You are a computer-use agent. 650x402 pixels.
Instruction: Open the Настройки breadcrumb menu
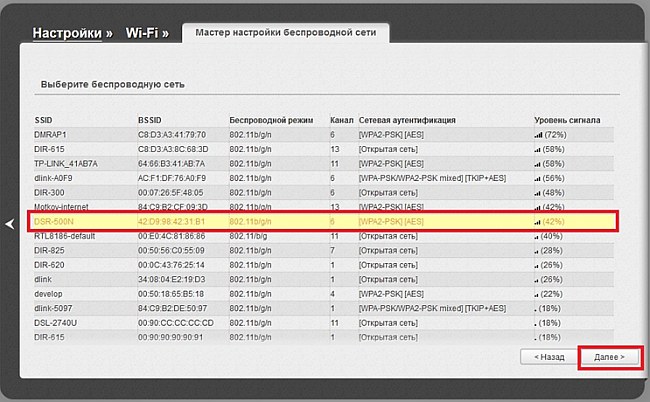(x=67, y=33)
